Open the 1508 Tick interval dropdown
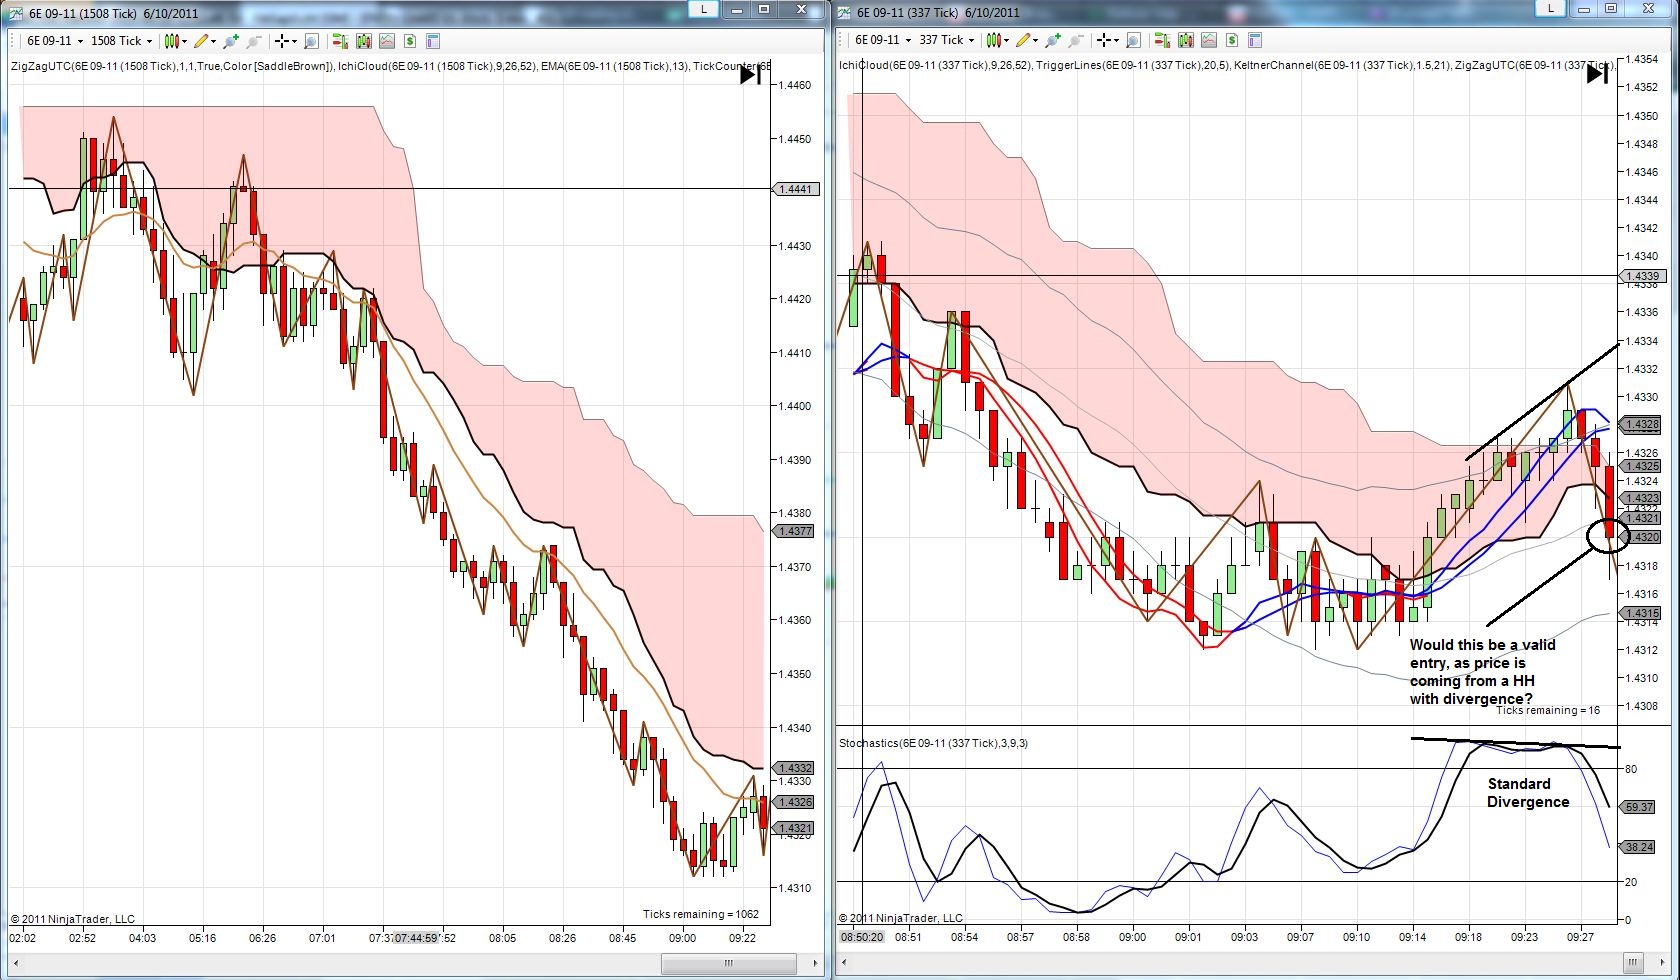1680x980 pixels. 121,41
